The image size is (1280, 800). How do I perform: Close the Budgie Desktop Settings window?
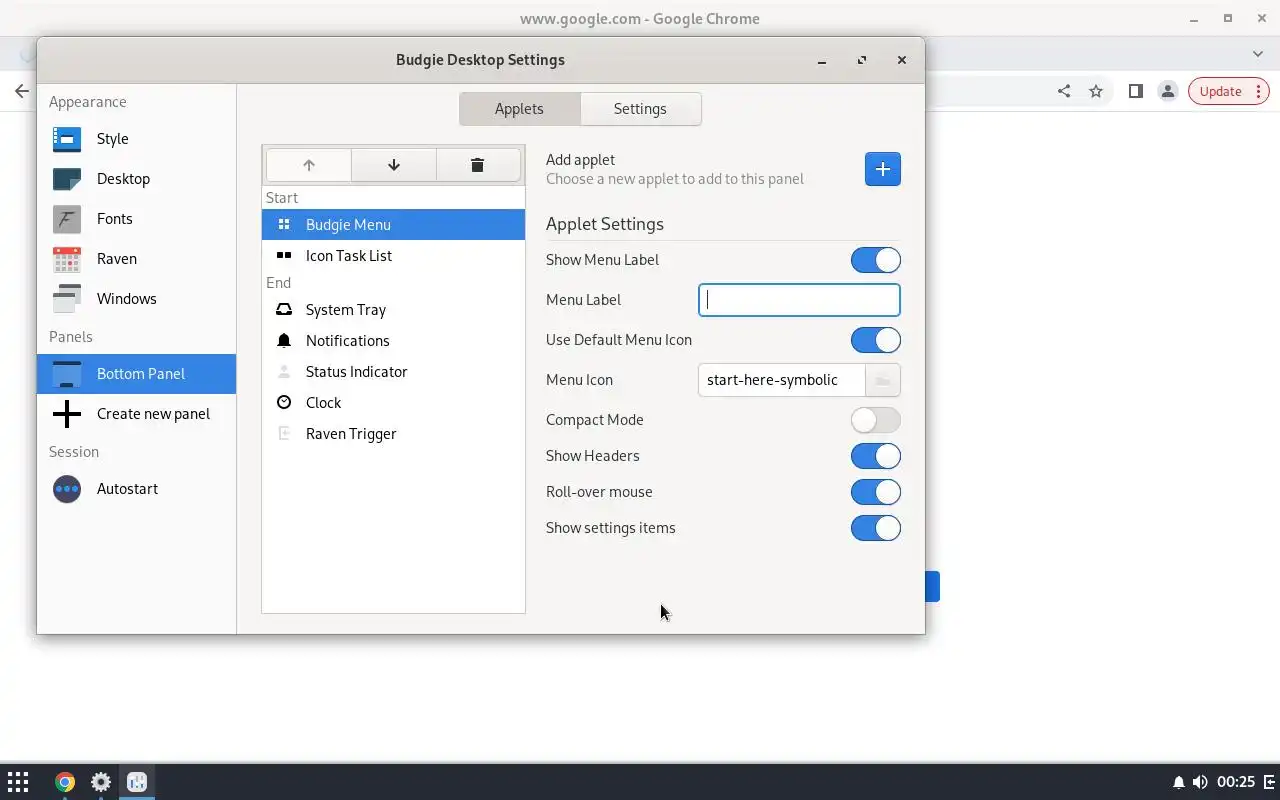pos(902,60)
